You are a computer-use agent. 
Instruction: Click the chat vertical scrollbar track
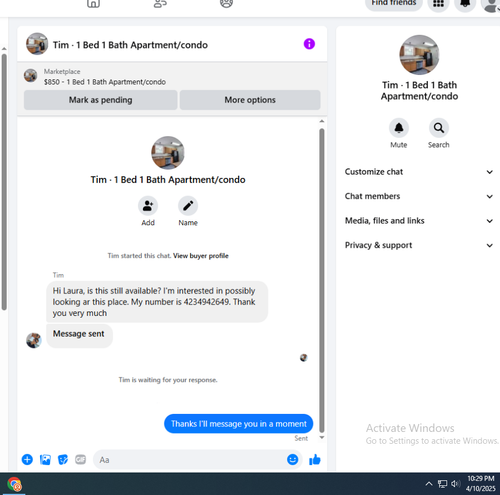[x=322, y=280]
